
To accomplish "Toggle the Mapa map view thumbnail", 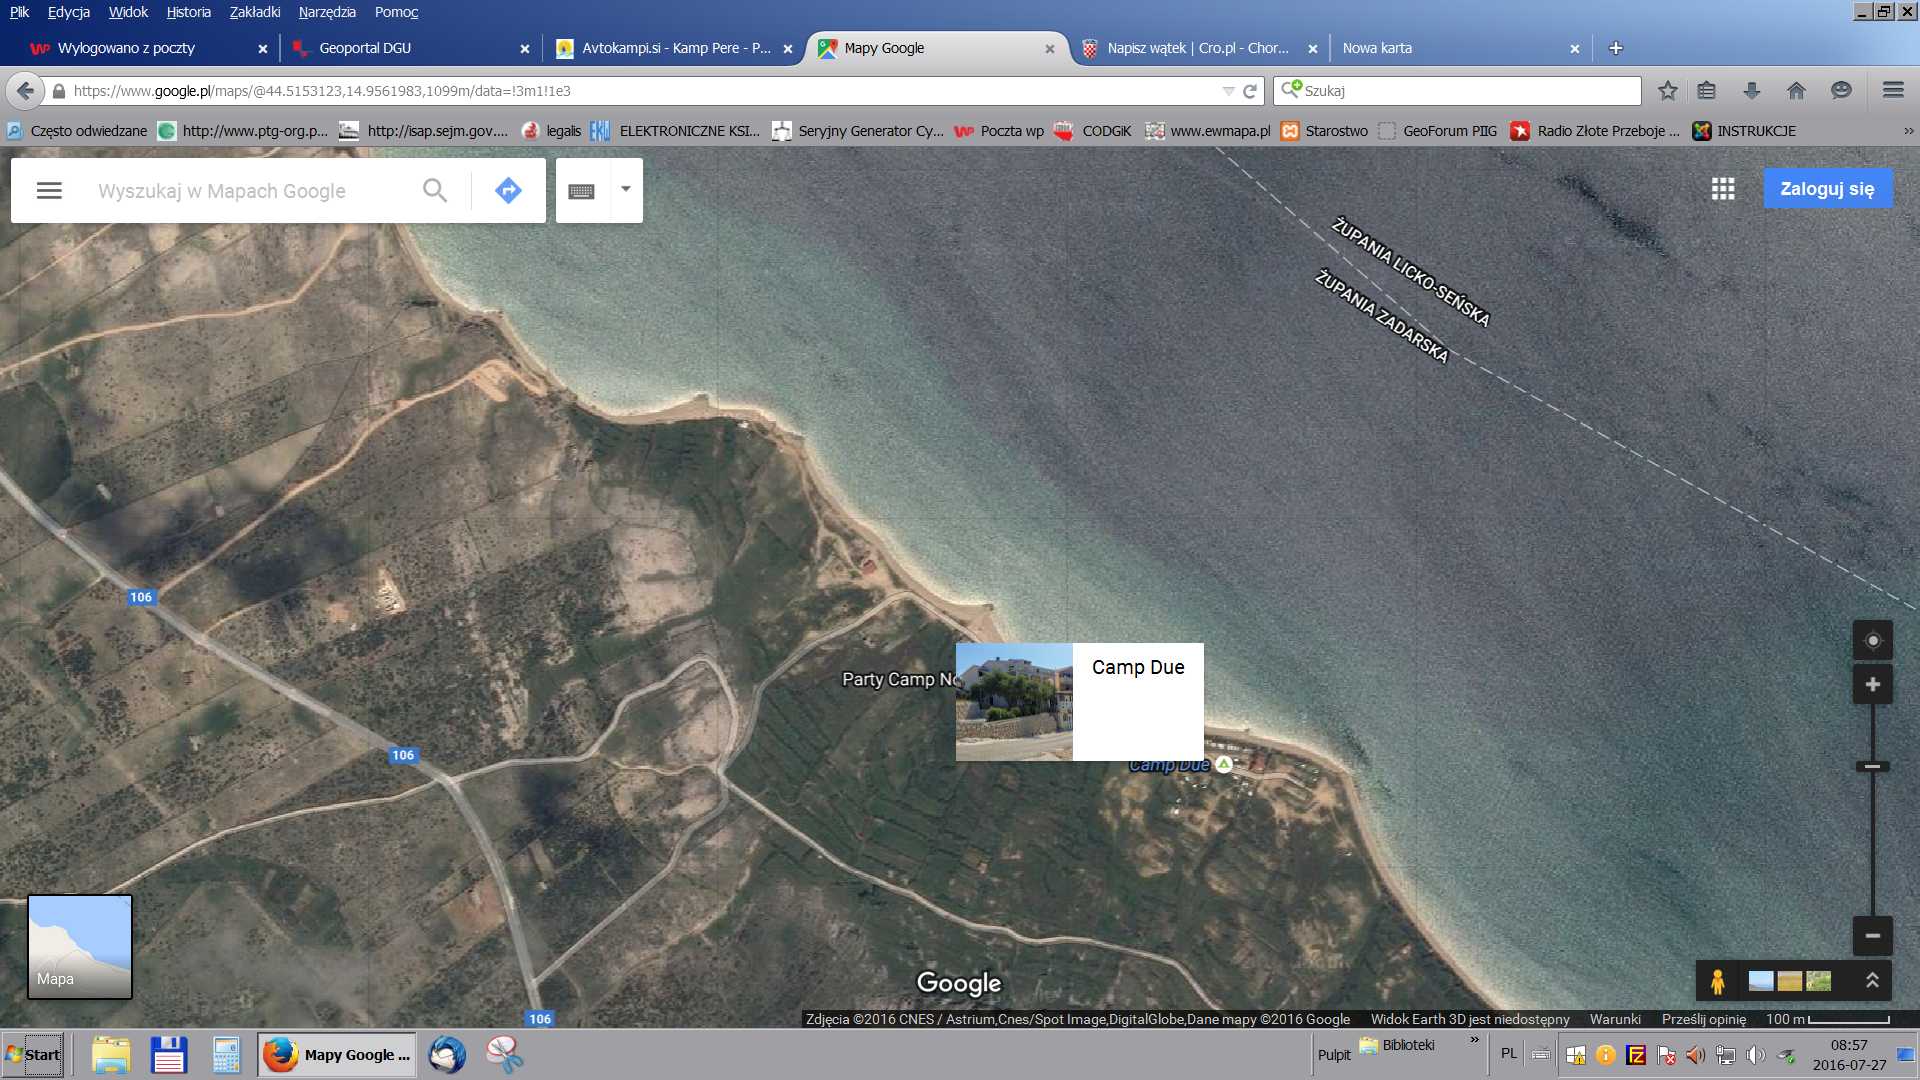I will (x=80, y=946).
